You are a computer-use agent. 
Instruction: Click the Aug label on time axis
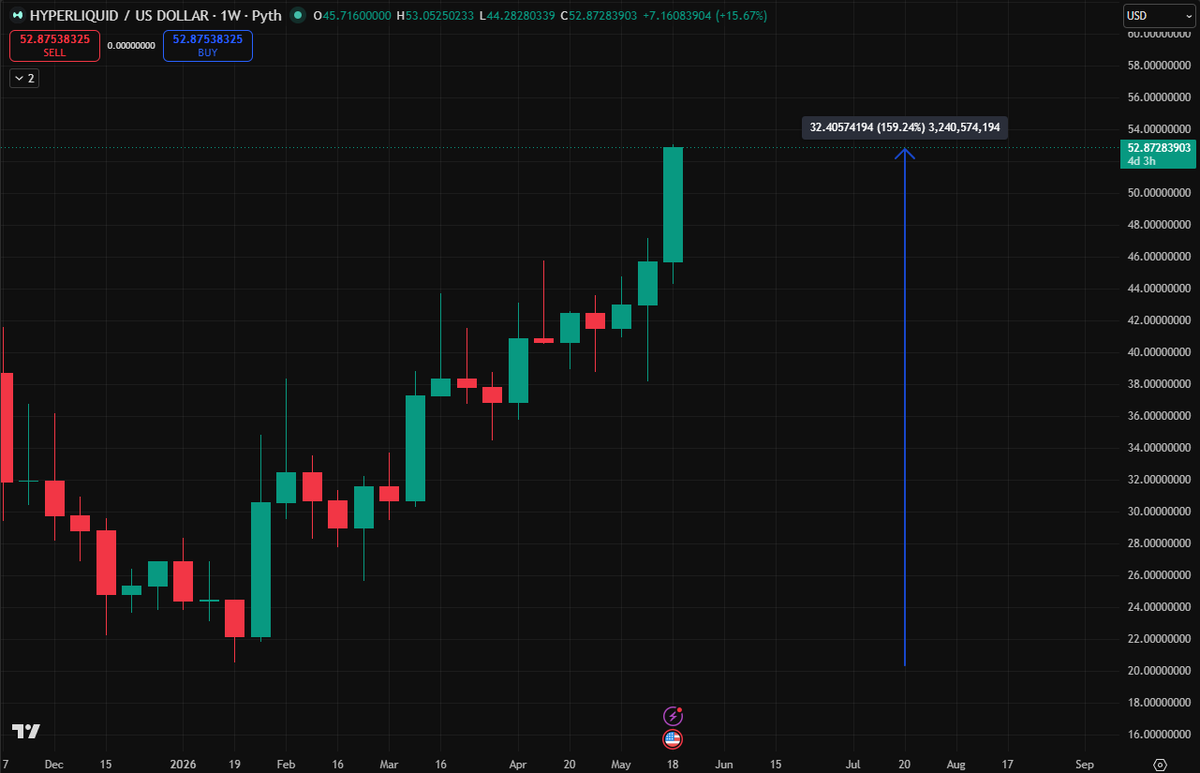pos(957,764)
